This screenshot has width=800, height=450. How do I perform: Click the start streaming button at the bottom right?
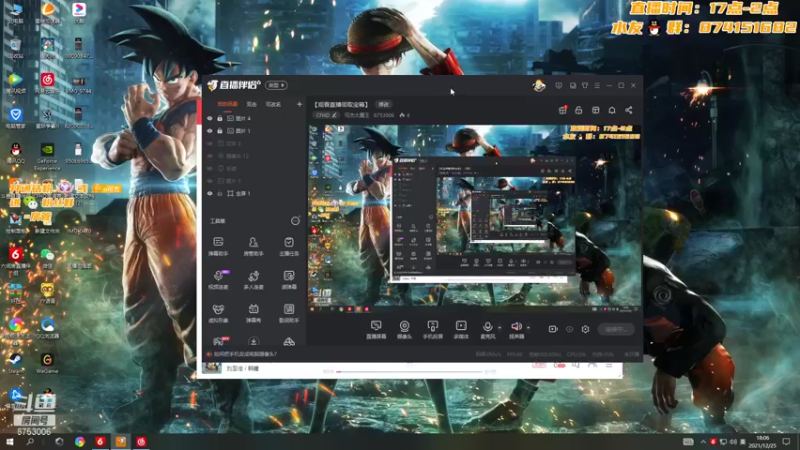click(616, 329)
